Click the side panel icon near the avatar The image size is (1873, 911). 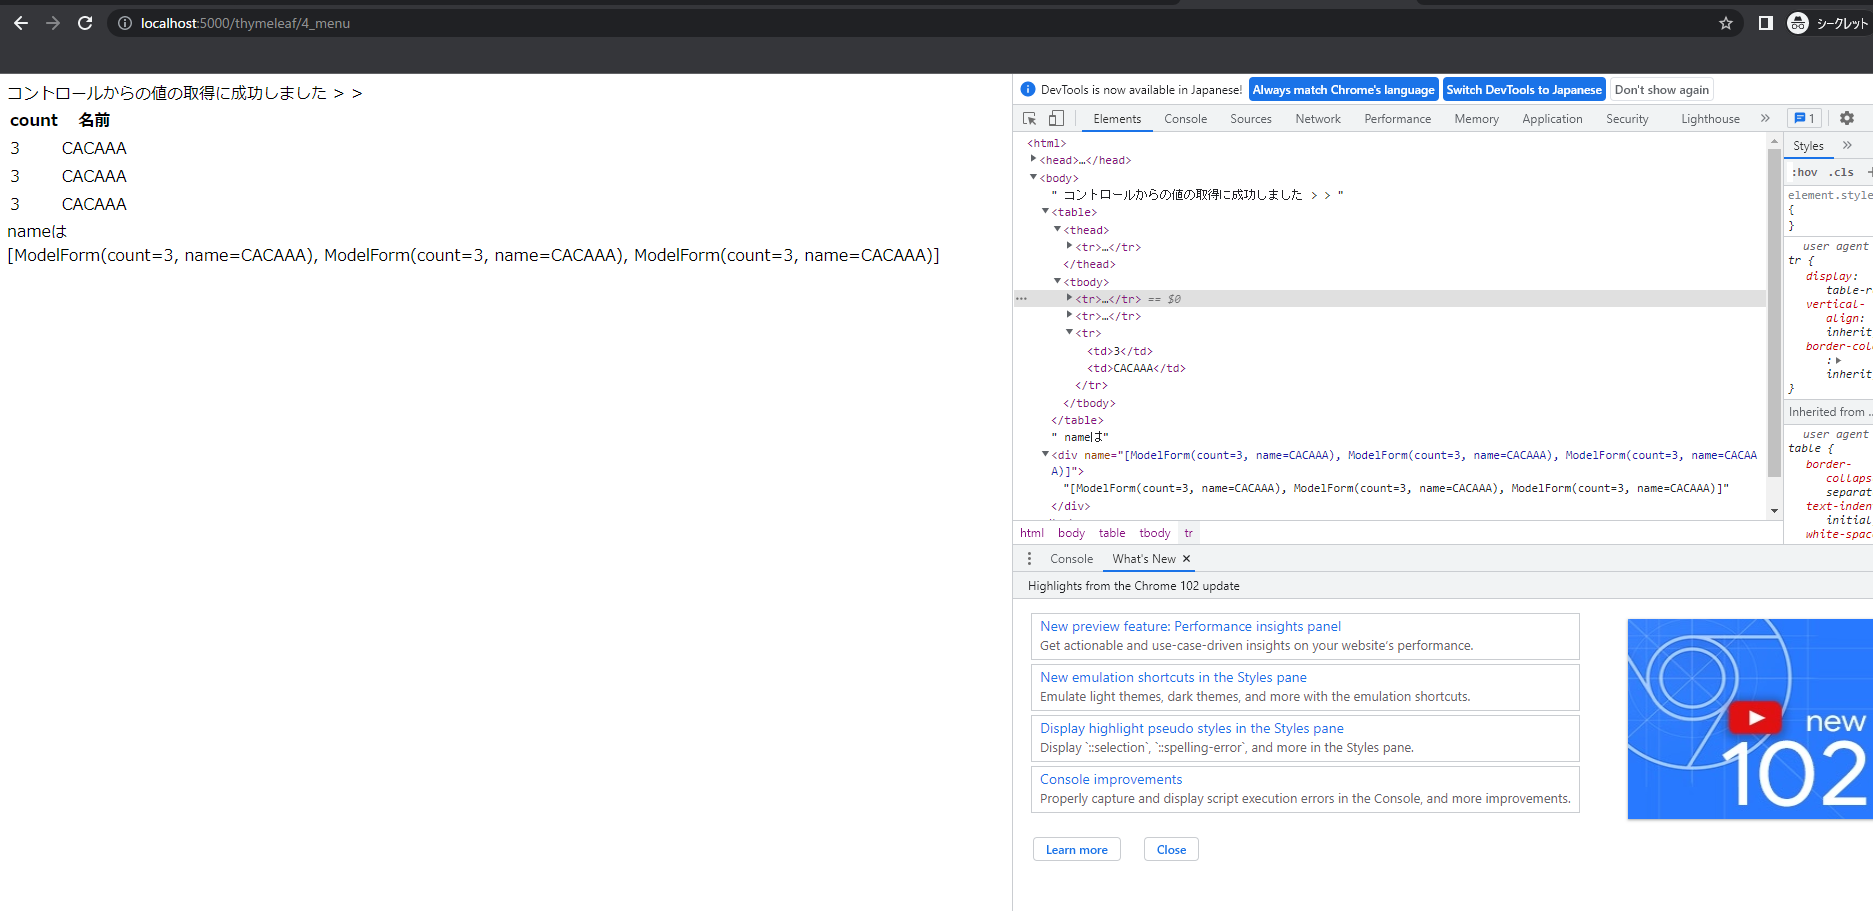coord(1765,22)
